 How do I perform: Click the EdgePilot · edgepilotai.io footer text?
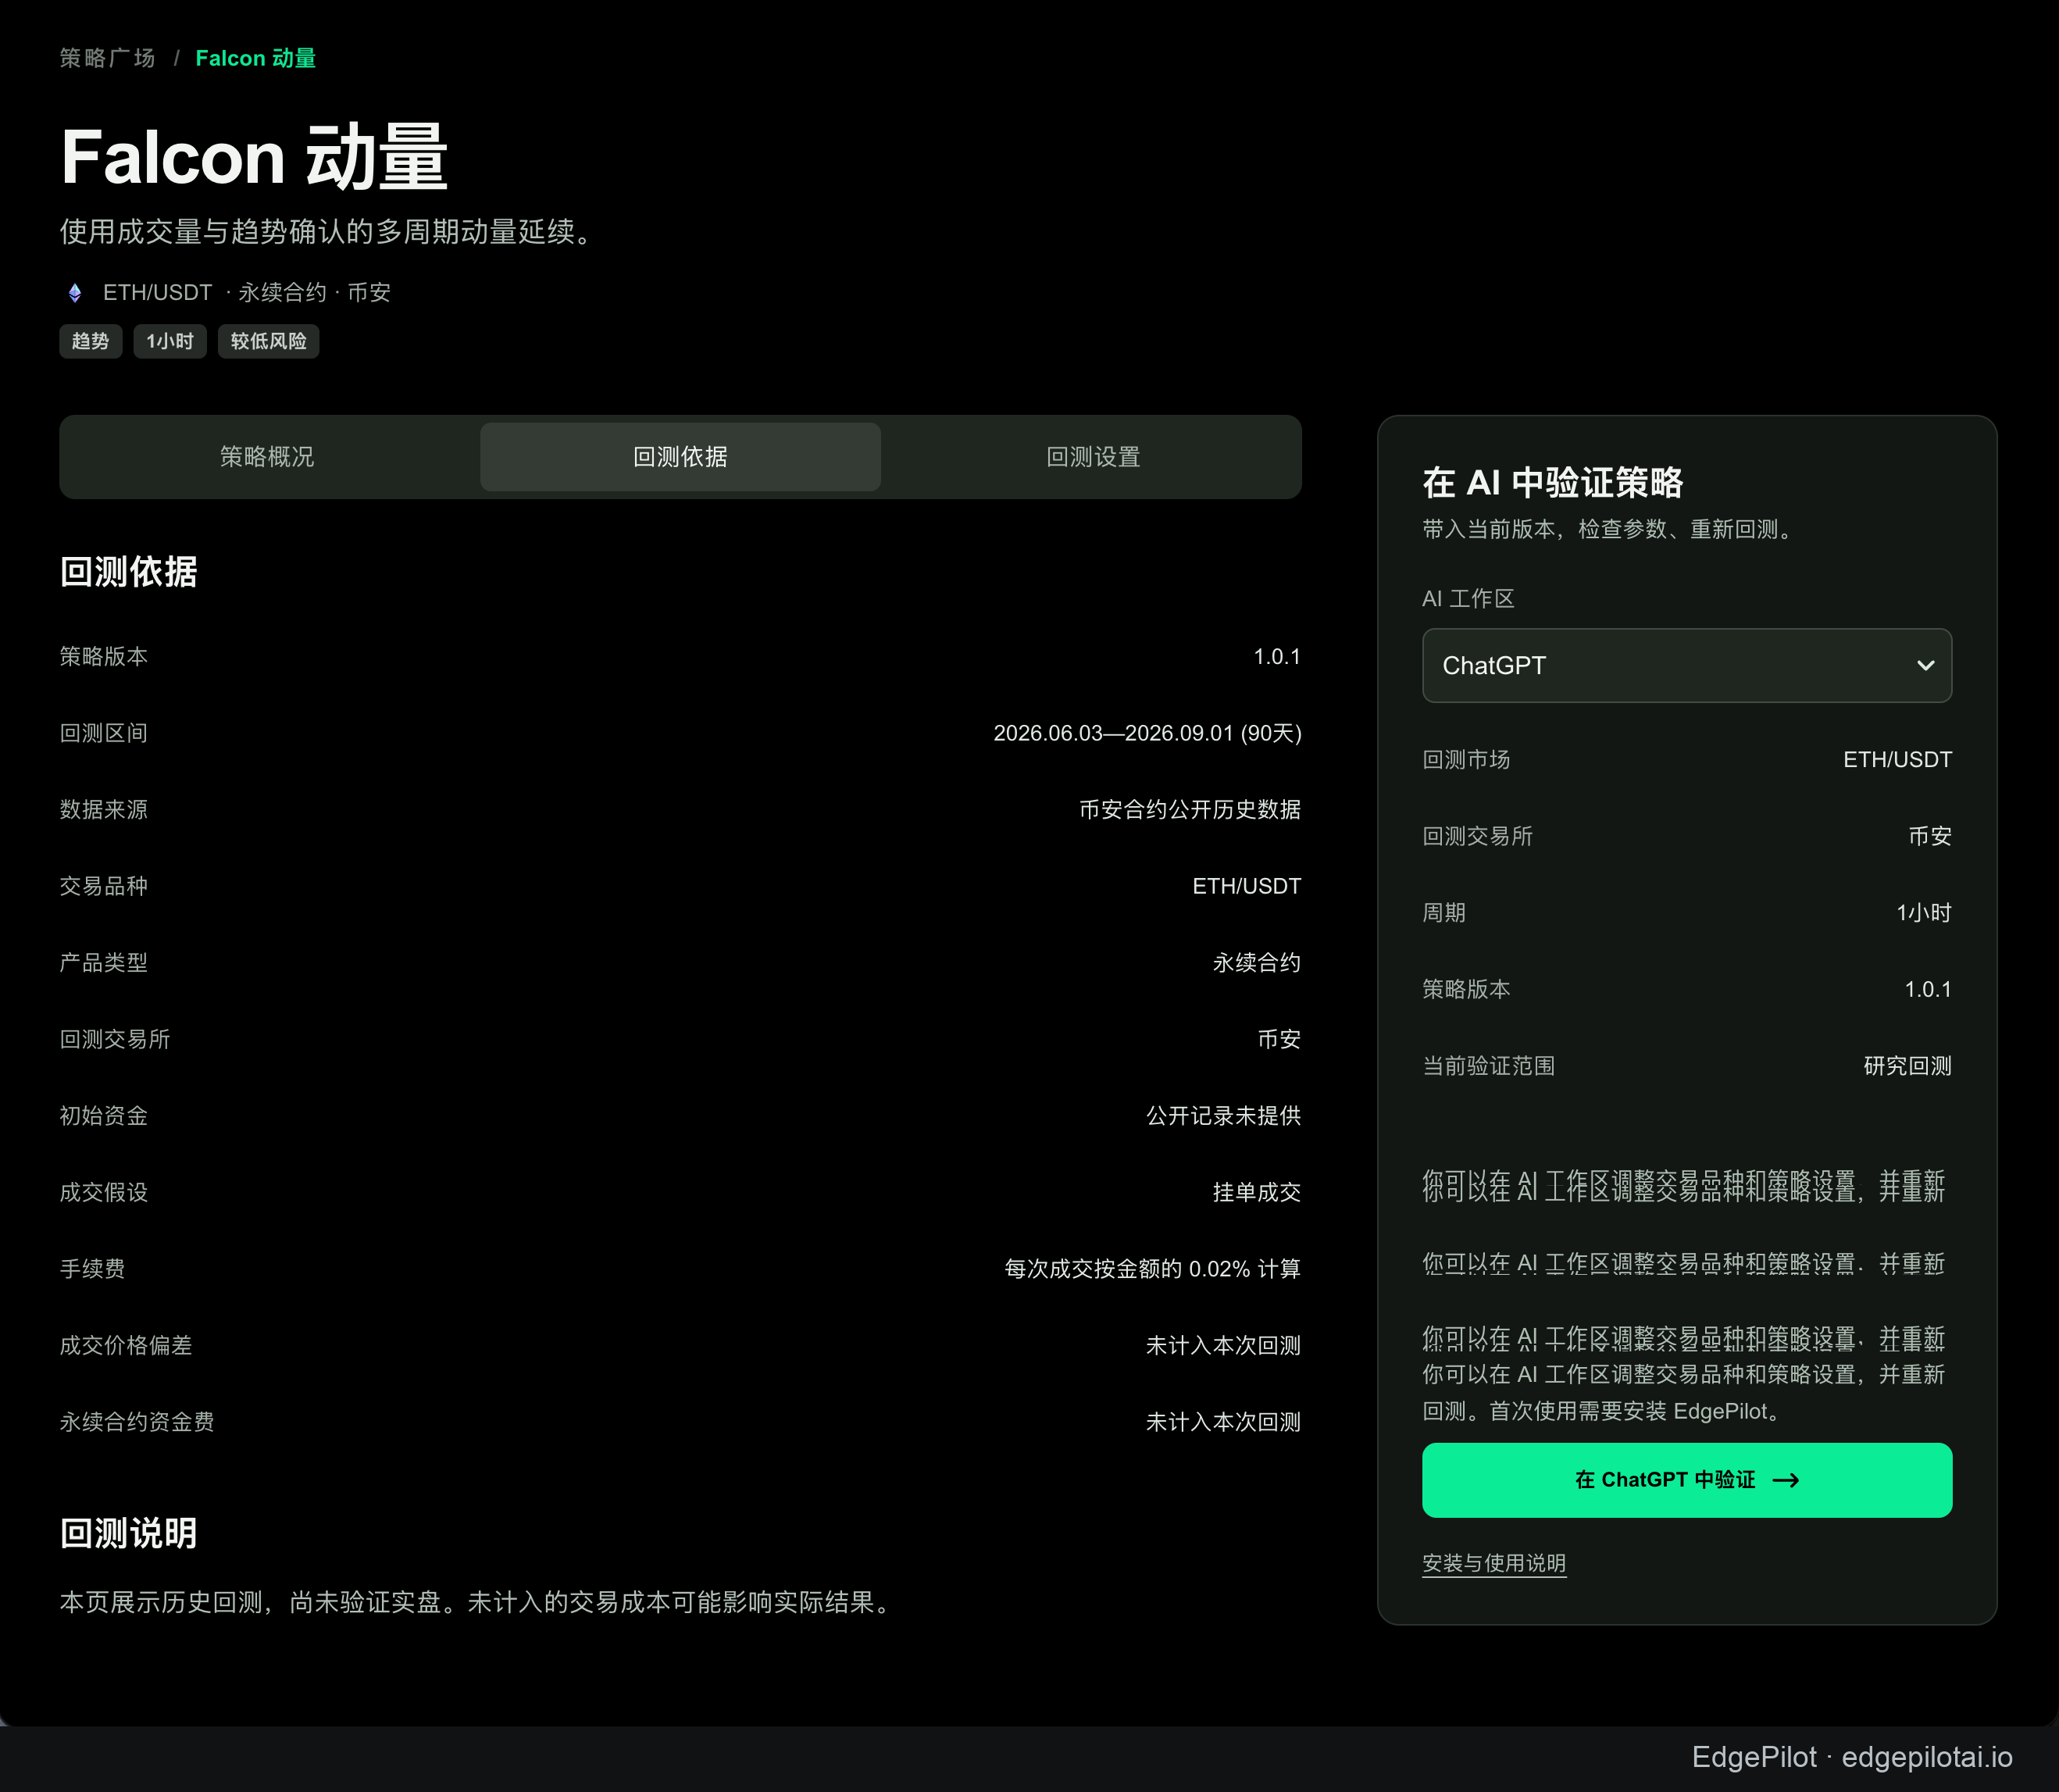point(1852,1757)
